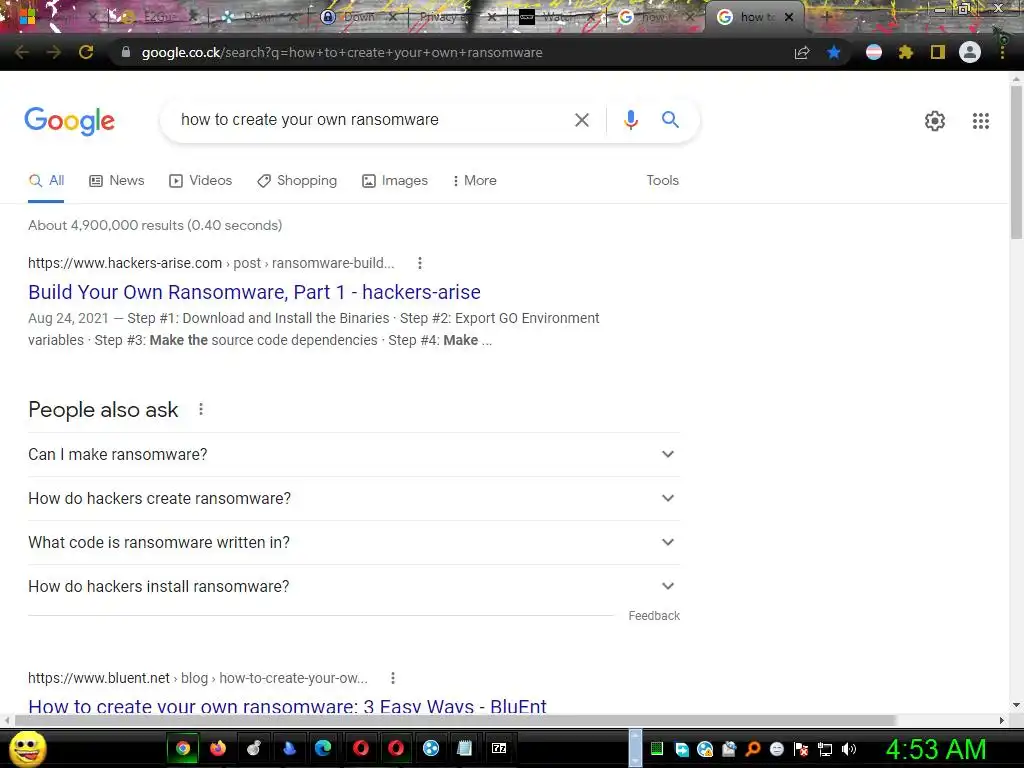Expand What code is ransomware written in?
Viewport: 1024px width, 768px height.
[354, 543]
